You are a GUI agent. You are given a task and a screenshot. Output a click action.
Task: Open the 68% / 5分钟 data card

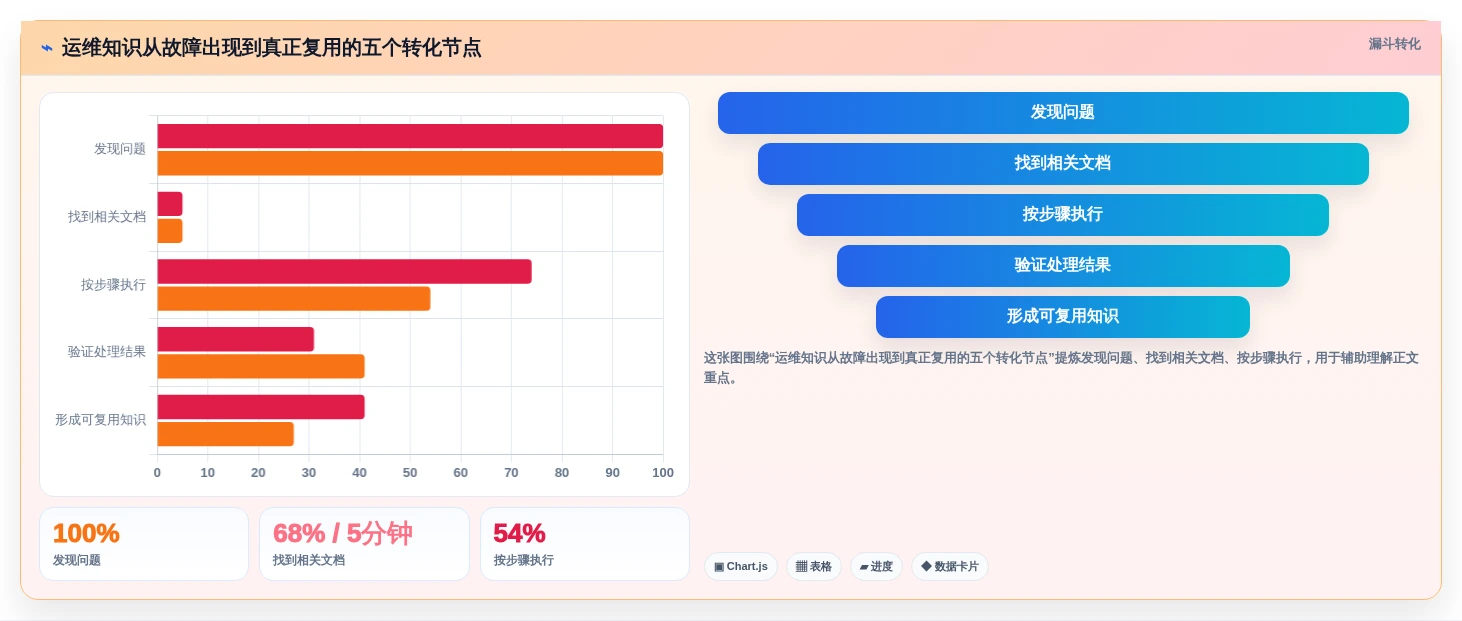pyautogui.click(x=364, y=544)
